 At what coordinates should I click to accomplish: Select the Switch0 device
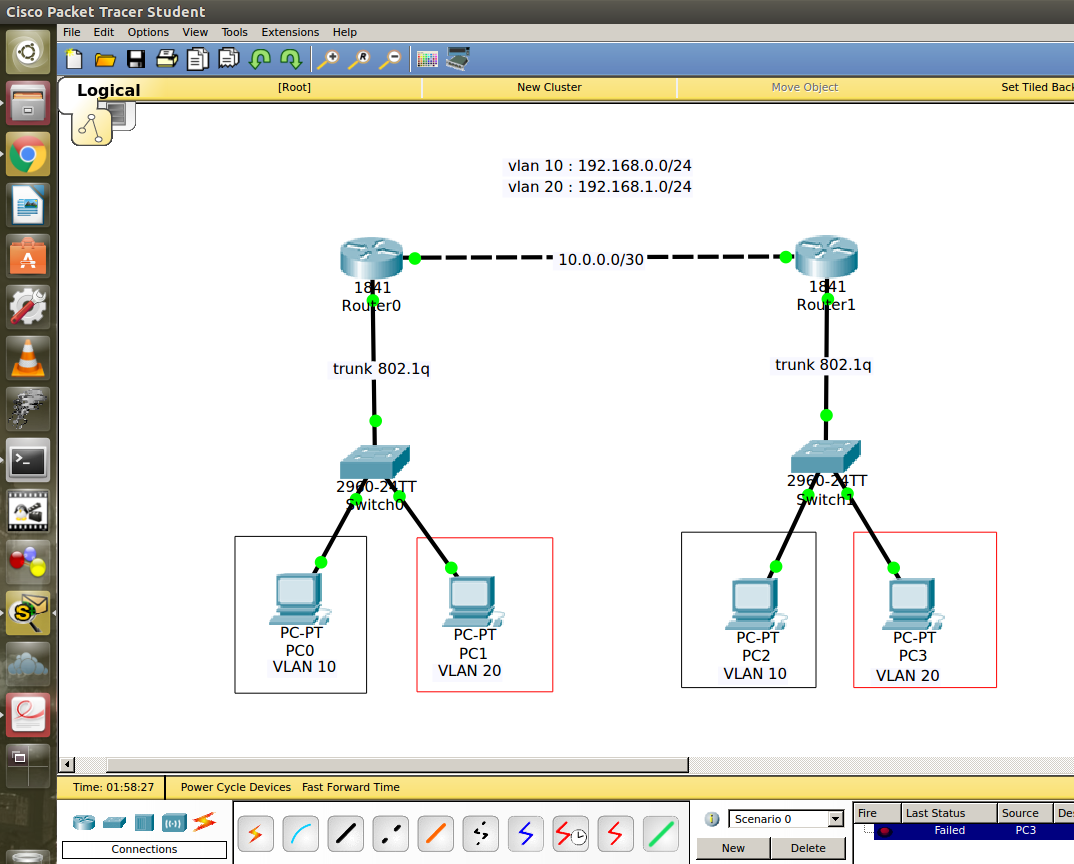click(x=375, y=462)
